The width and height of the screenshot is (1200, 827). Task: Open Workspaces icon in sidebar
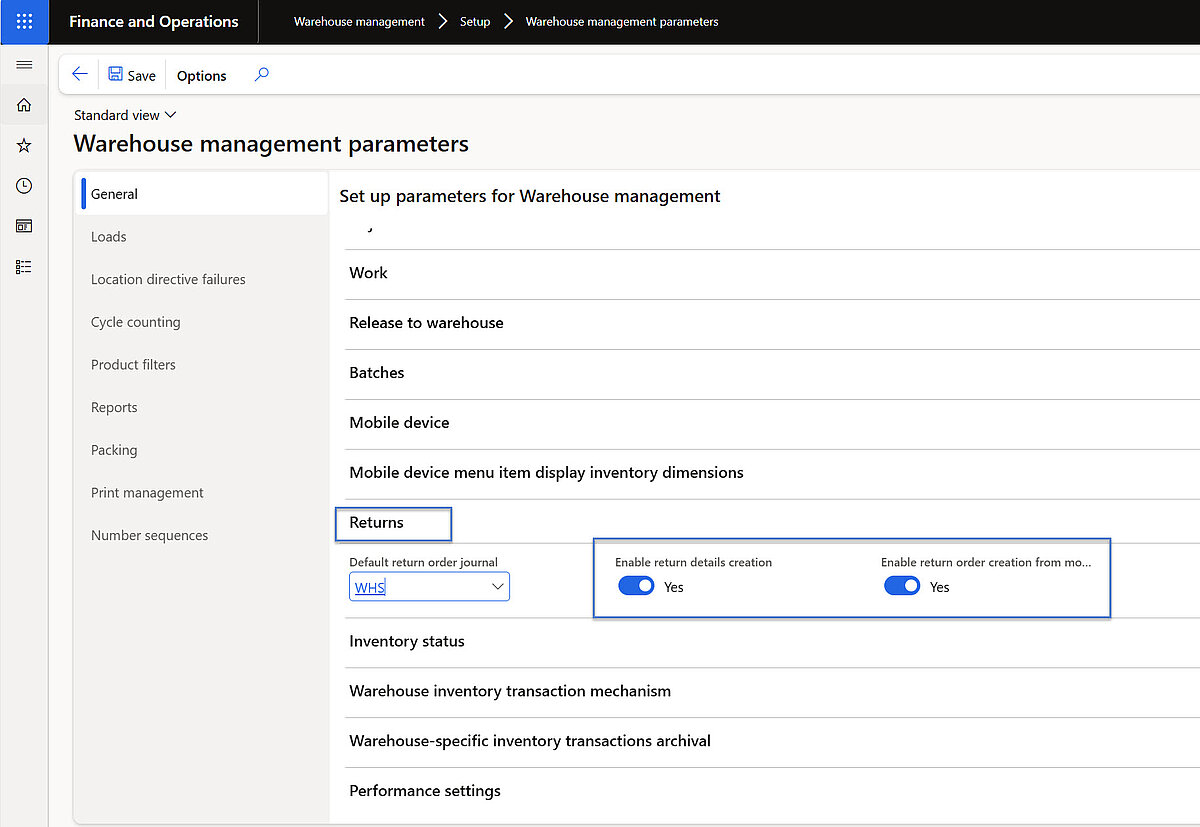click(23, 226)
